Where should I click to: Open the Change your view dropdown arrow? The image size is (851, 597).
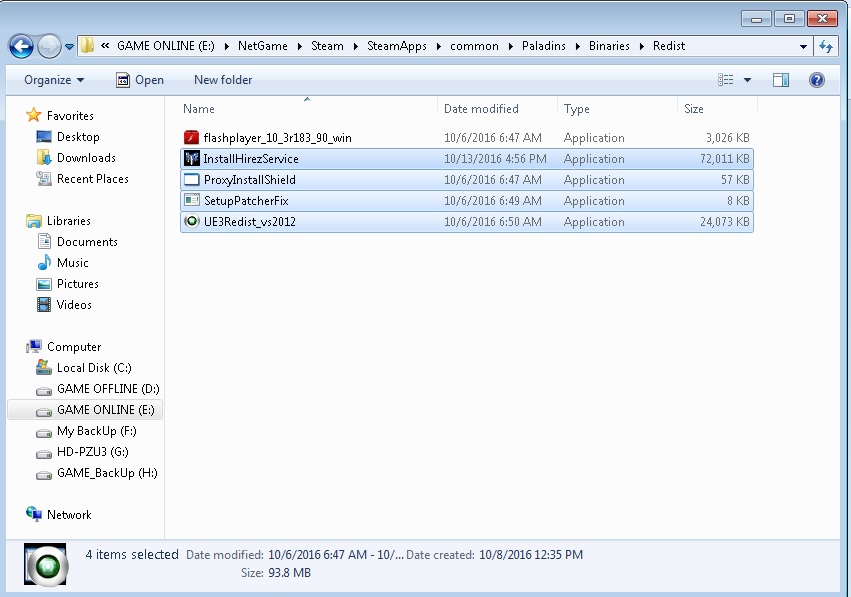[x=745, y=79]
